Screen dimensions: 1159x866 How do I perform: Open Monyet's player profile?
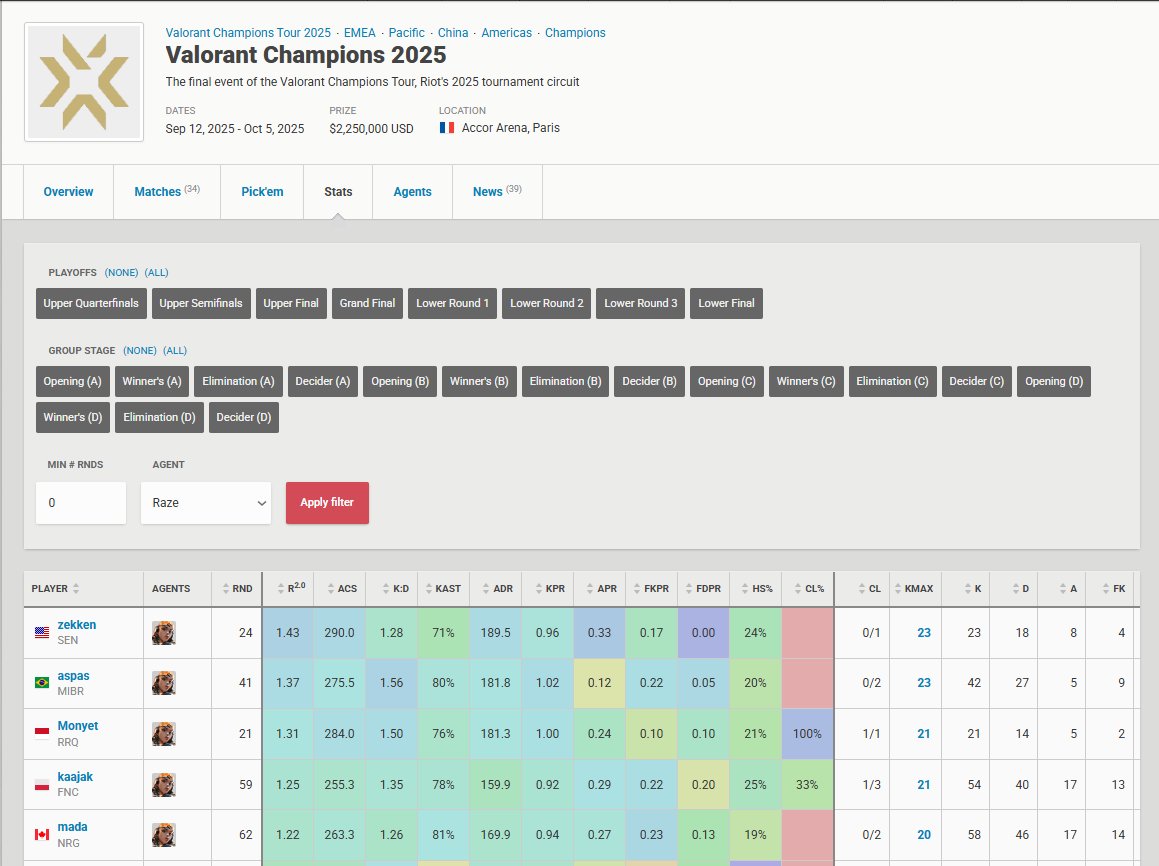click(x=78, y=726)
